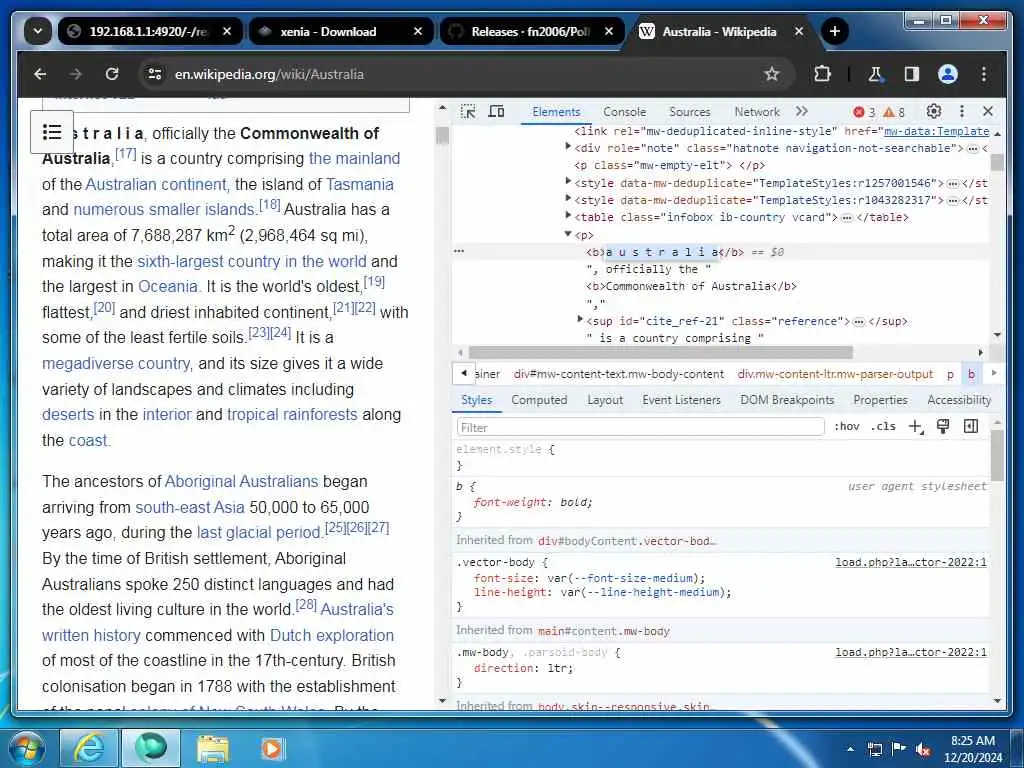Open the Chrome profile avatar
The width and height of the screenshot is (1024, 768).
pyautogui.click(x=948, y=74)
